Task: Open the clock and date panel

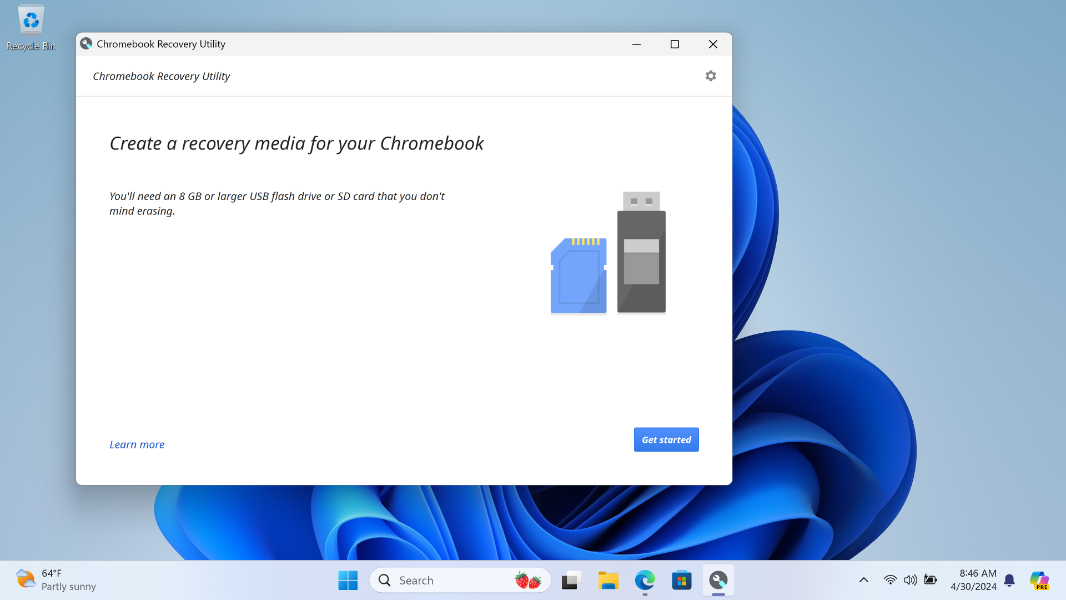Action: click(973, 580)
